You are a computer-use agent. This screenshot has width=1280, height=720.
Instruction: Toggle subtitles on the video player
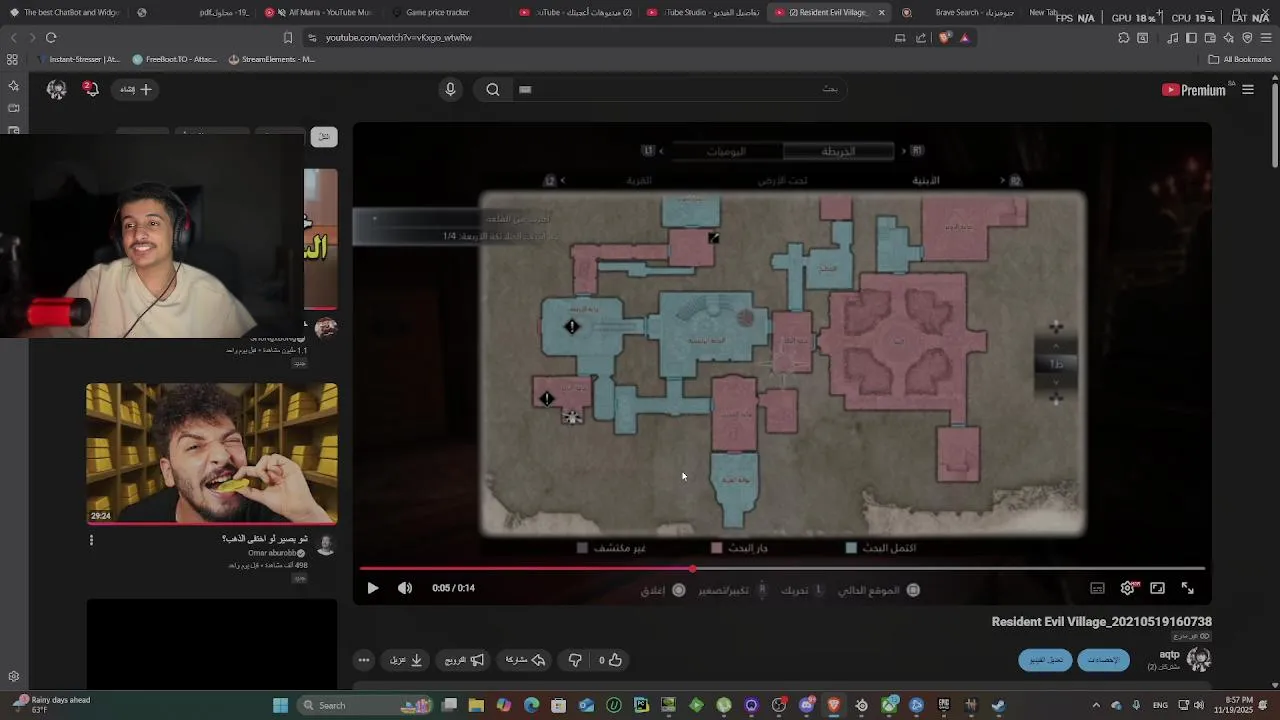[1097, 588]
